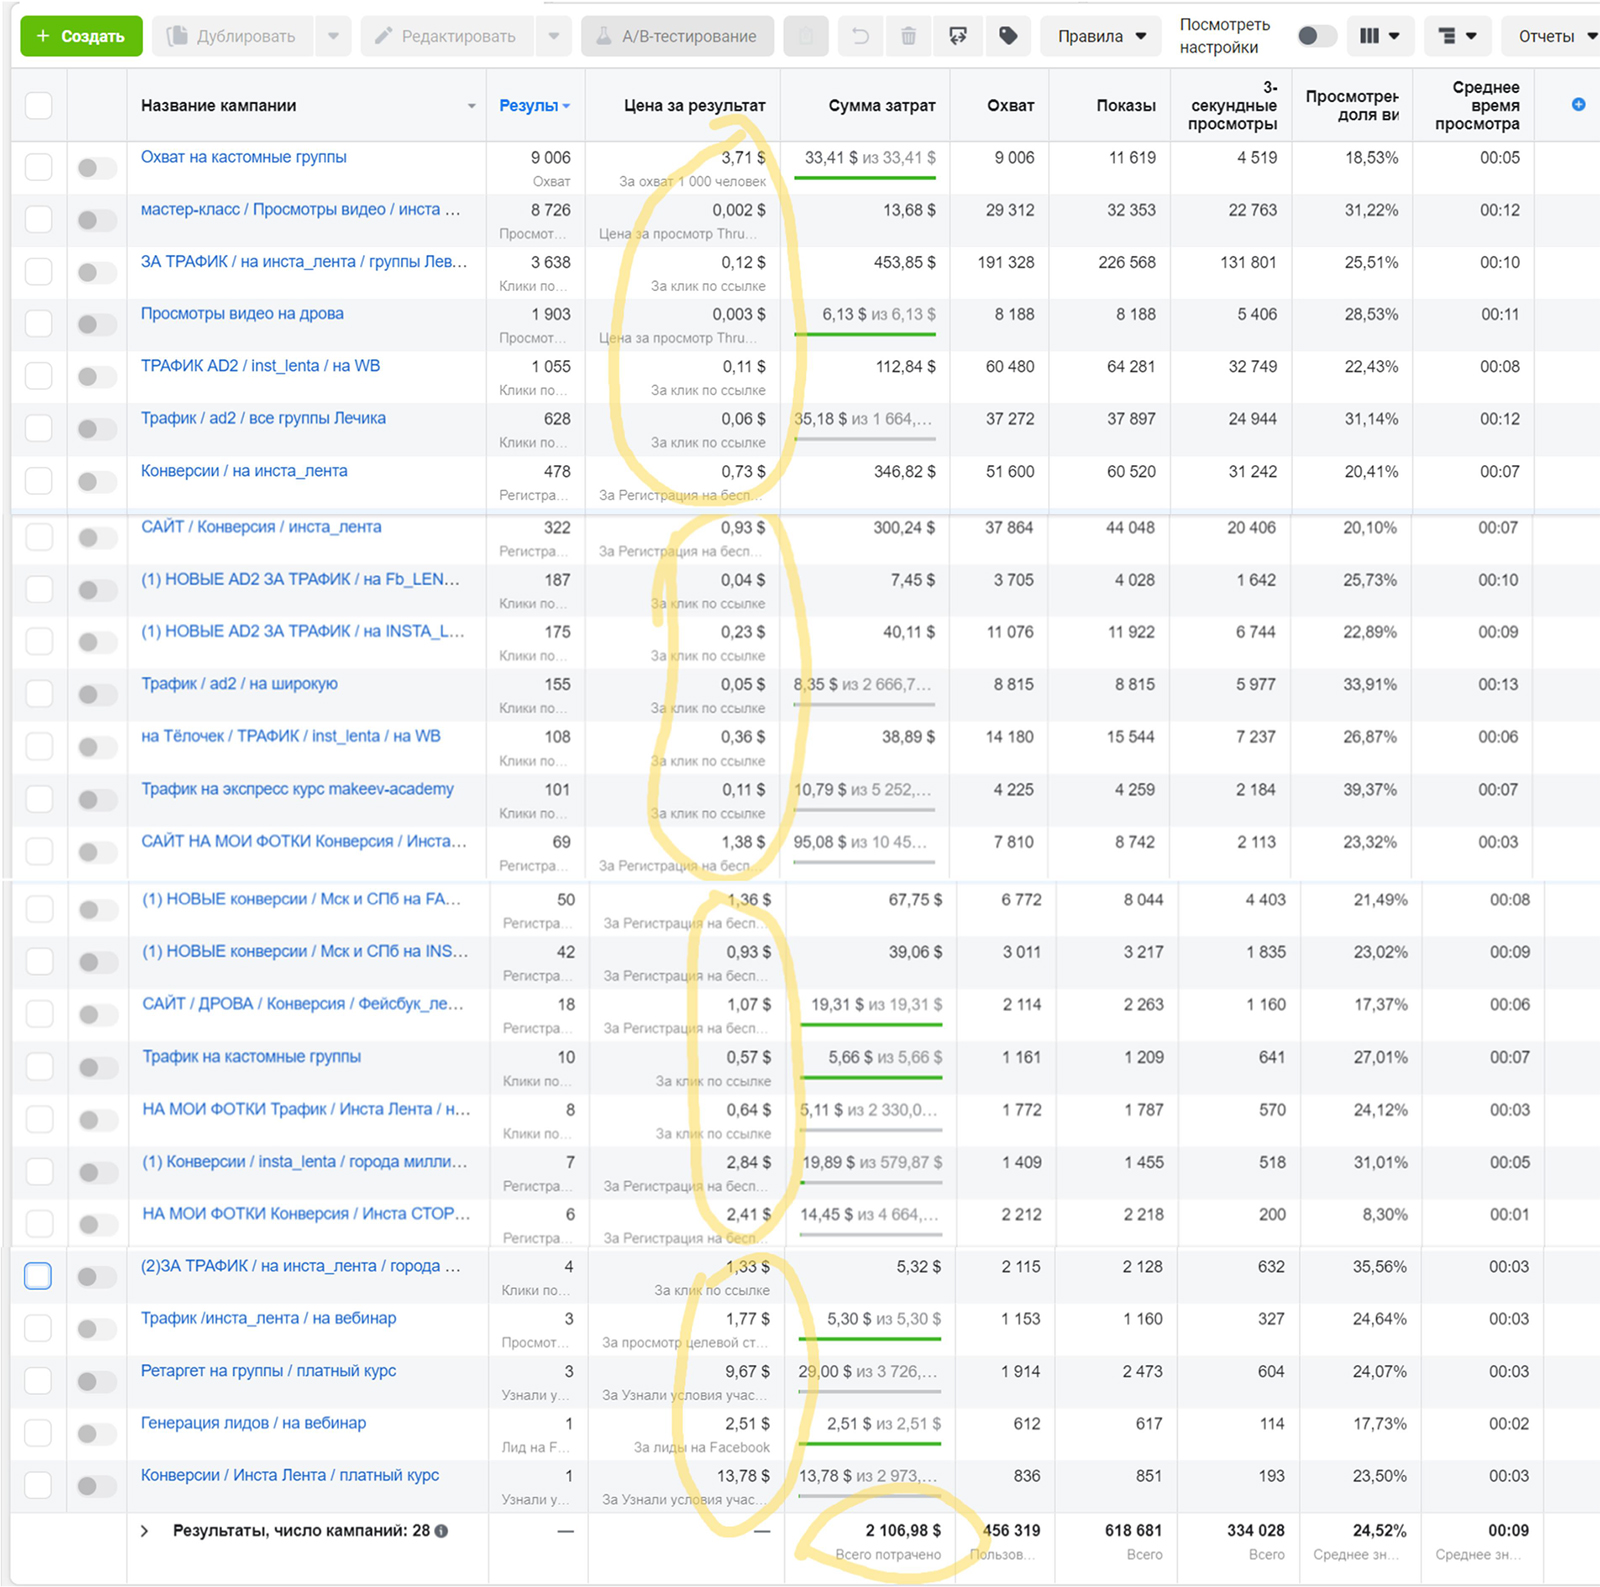
Task: Click the Показы column header
Action: (x=1126, y=105)
